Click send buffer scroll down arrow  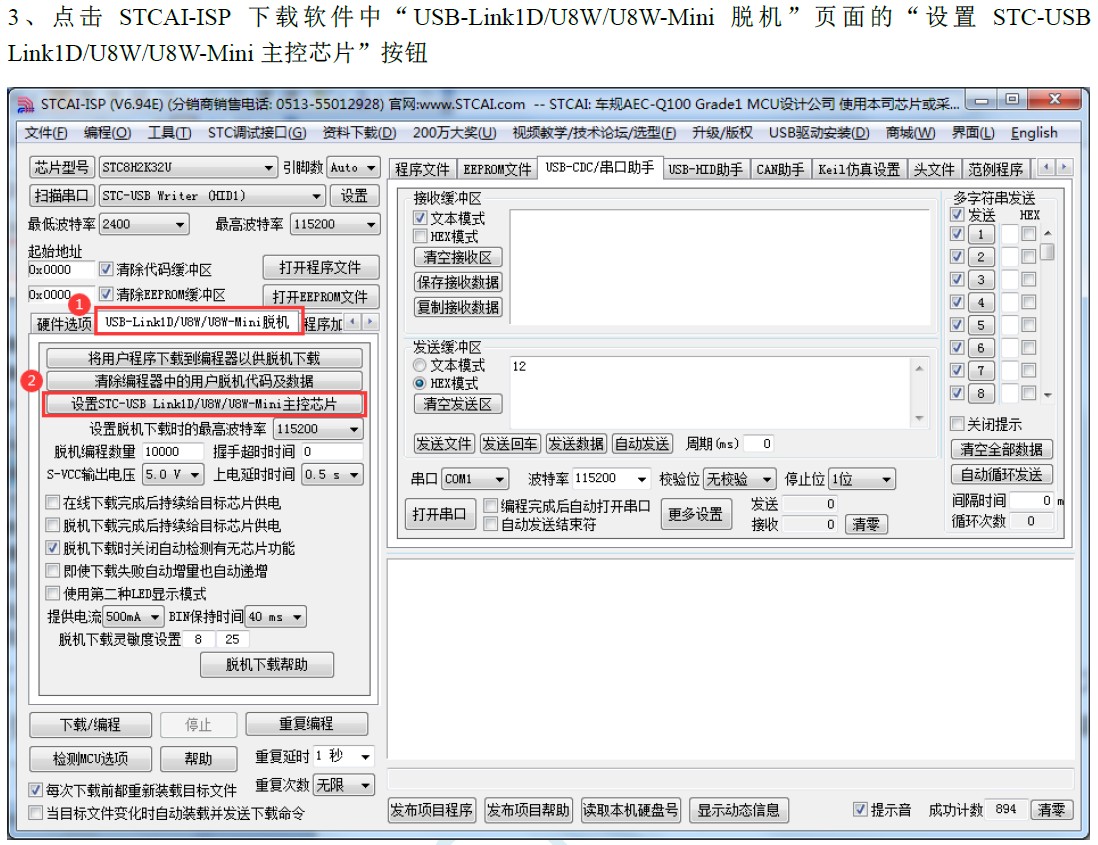[x=919, y=419]
